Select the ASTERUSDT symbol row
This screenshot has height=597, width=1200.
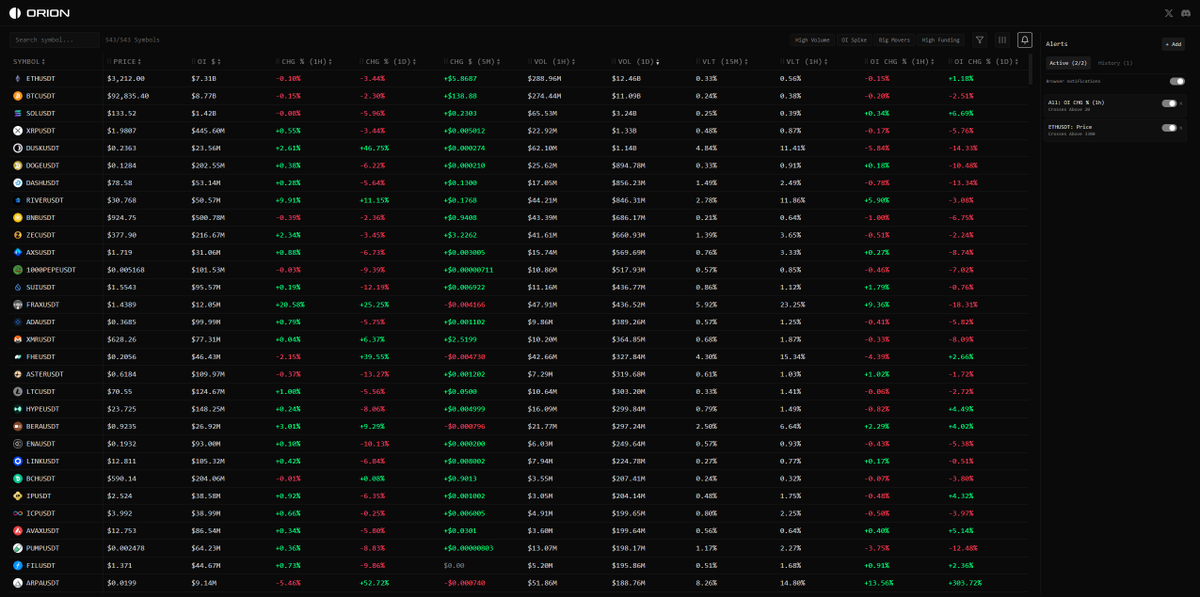coord(520,374)
